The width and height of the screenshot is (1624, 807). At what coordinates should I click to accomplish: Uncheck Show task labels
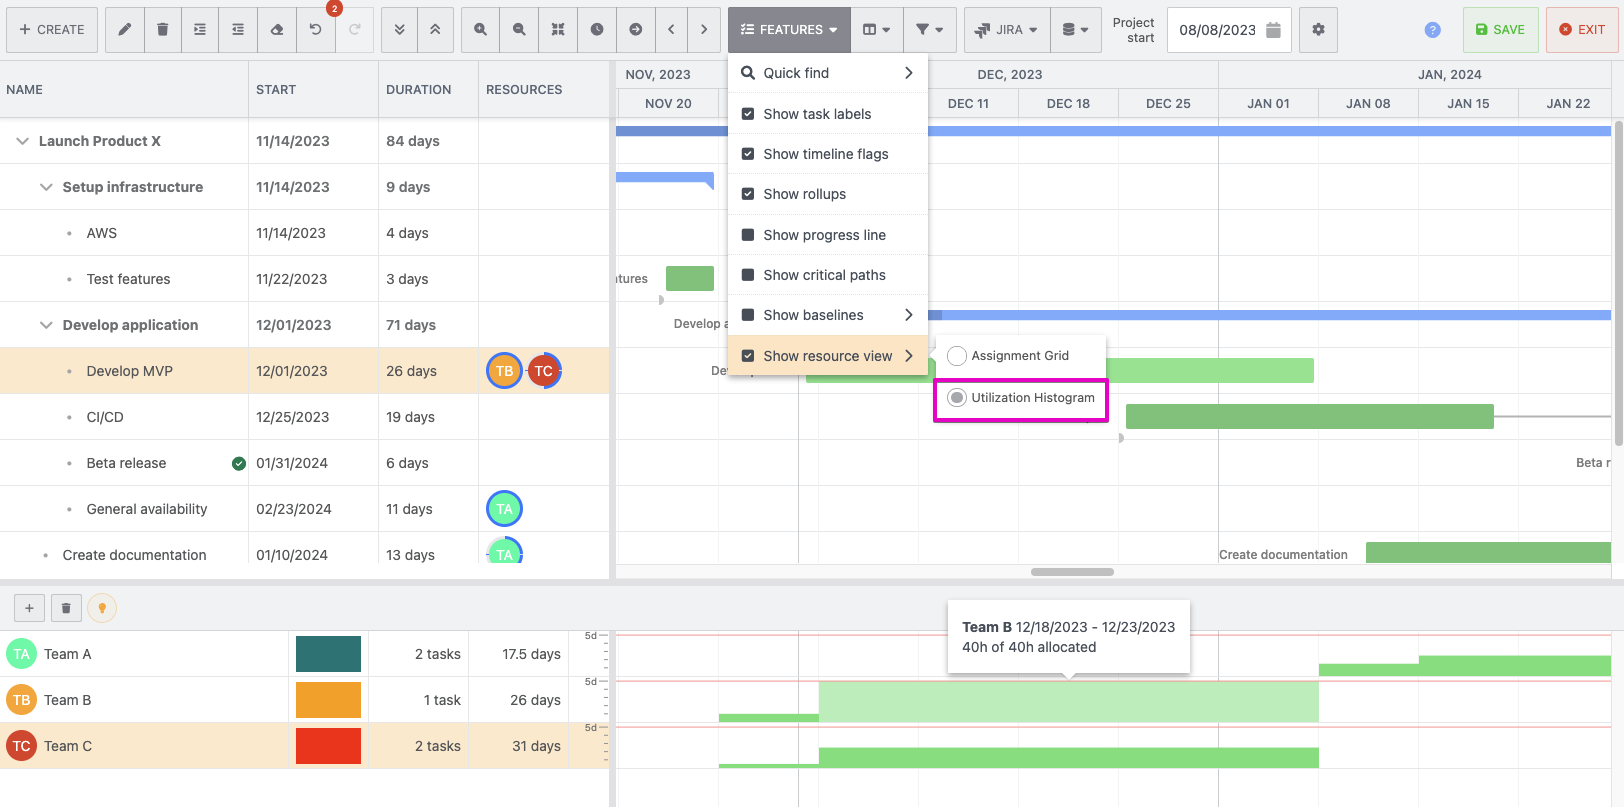click(x=748, y=114)
